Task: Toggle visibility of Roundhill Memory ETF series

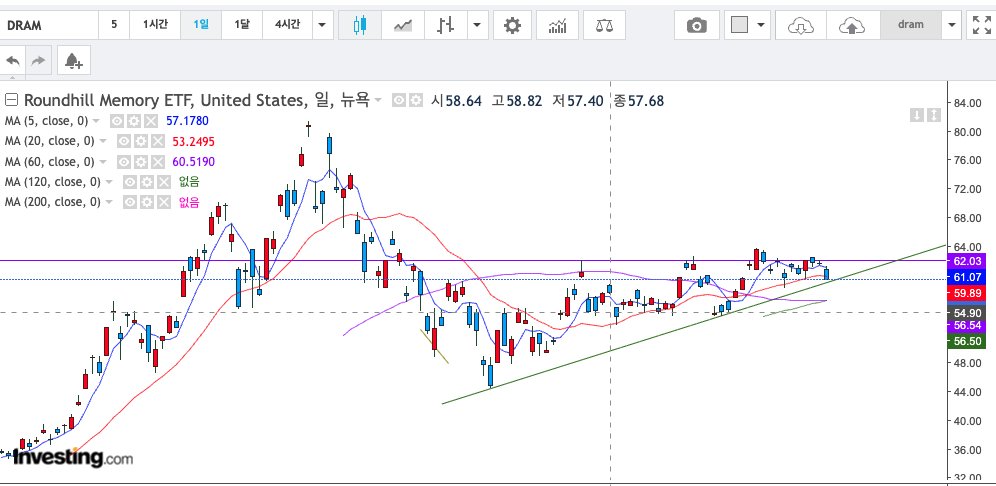Action: [398, 100]
